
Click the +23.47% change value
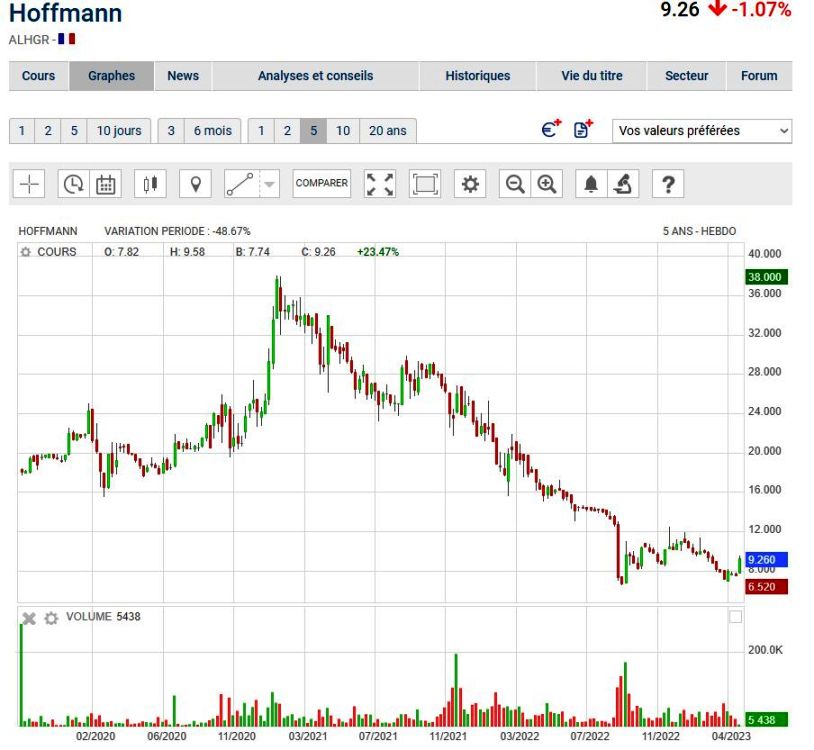(x=378, y=252)
